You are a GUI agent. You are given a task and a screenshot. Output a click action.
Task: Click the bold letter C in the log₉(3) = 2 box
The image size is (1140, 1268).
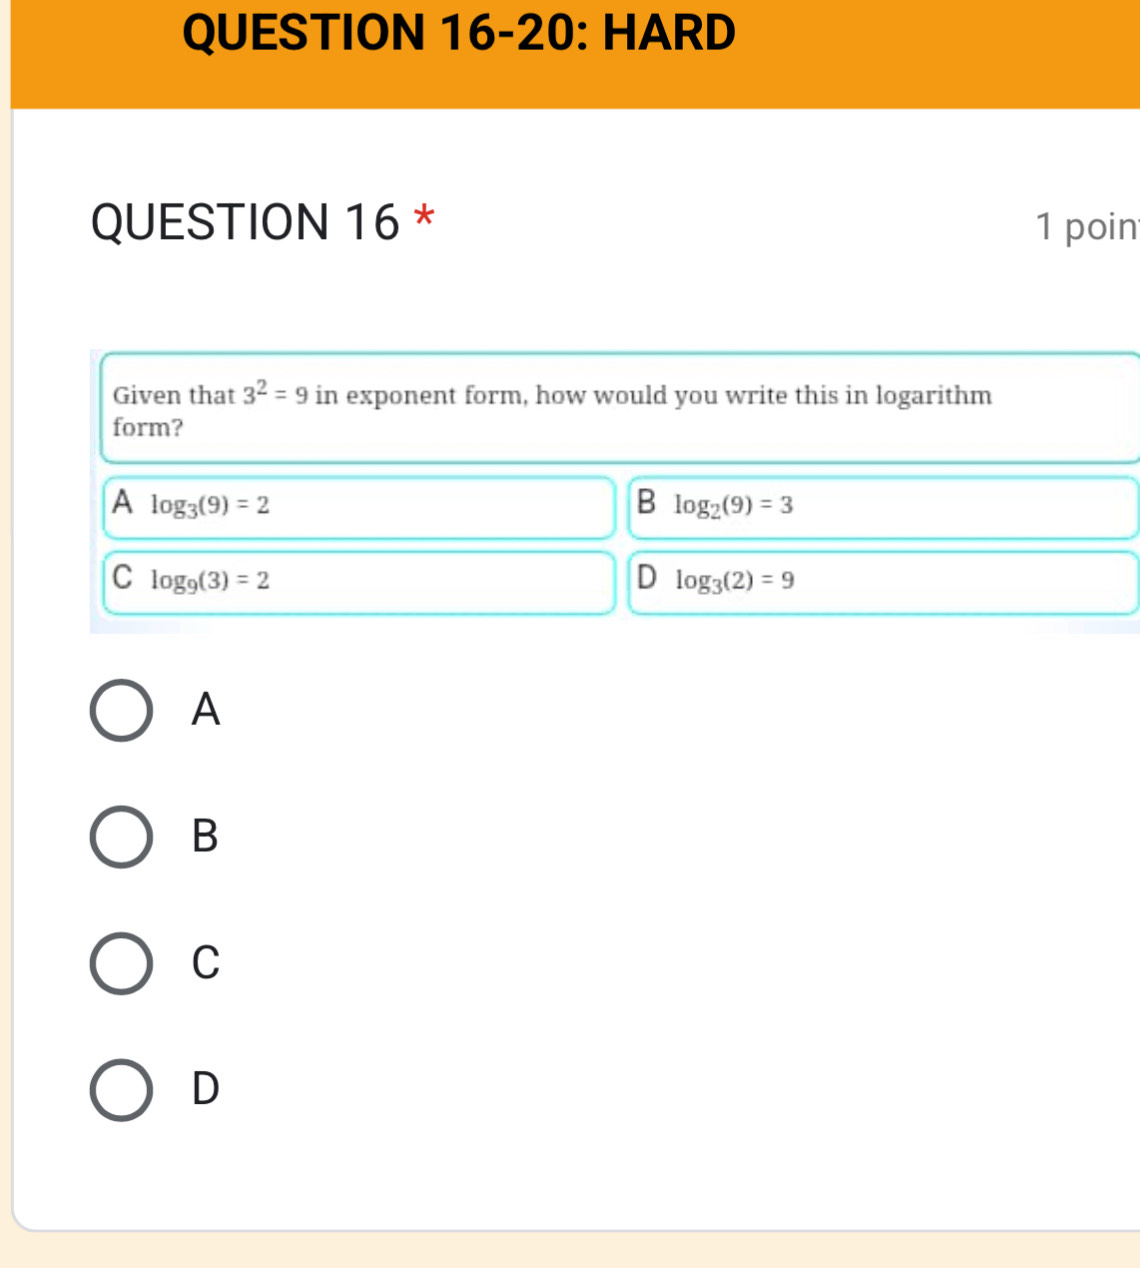122,578
